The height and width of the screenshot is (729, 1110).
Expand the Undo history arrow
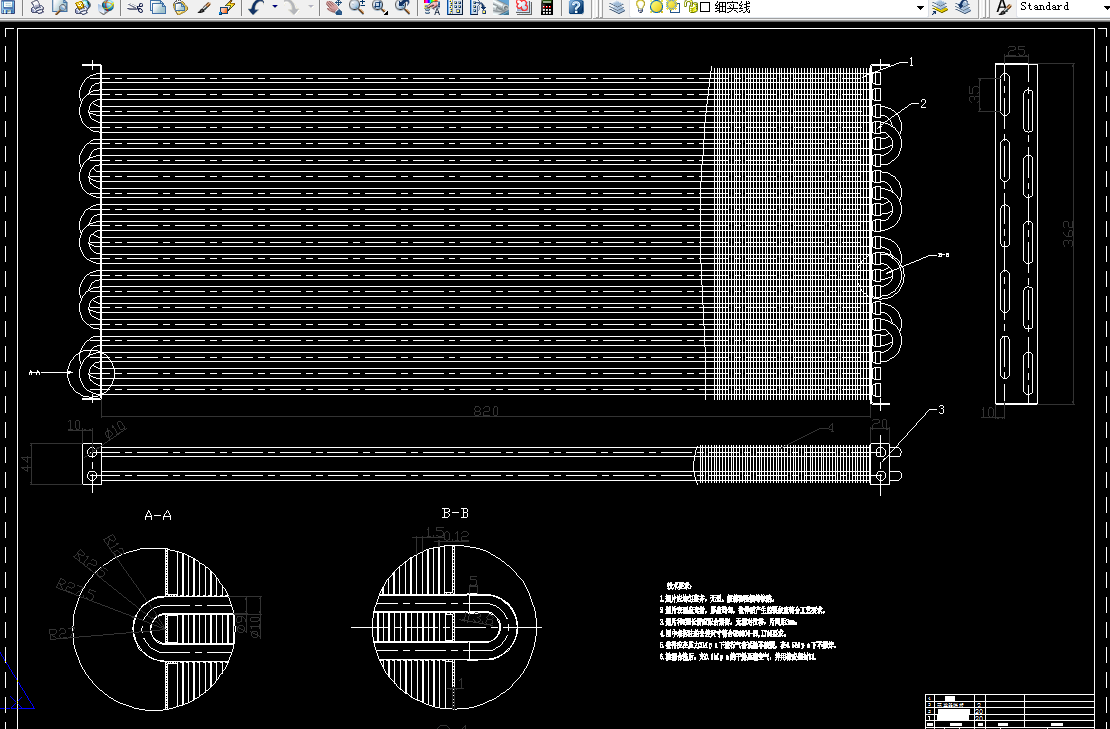click(275, 7)
